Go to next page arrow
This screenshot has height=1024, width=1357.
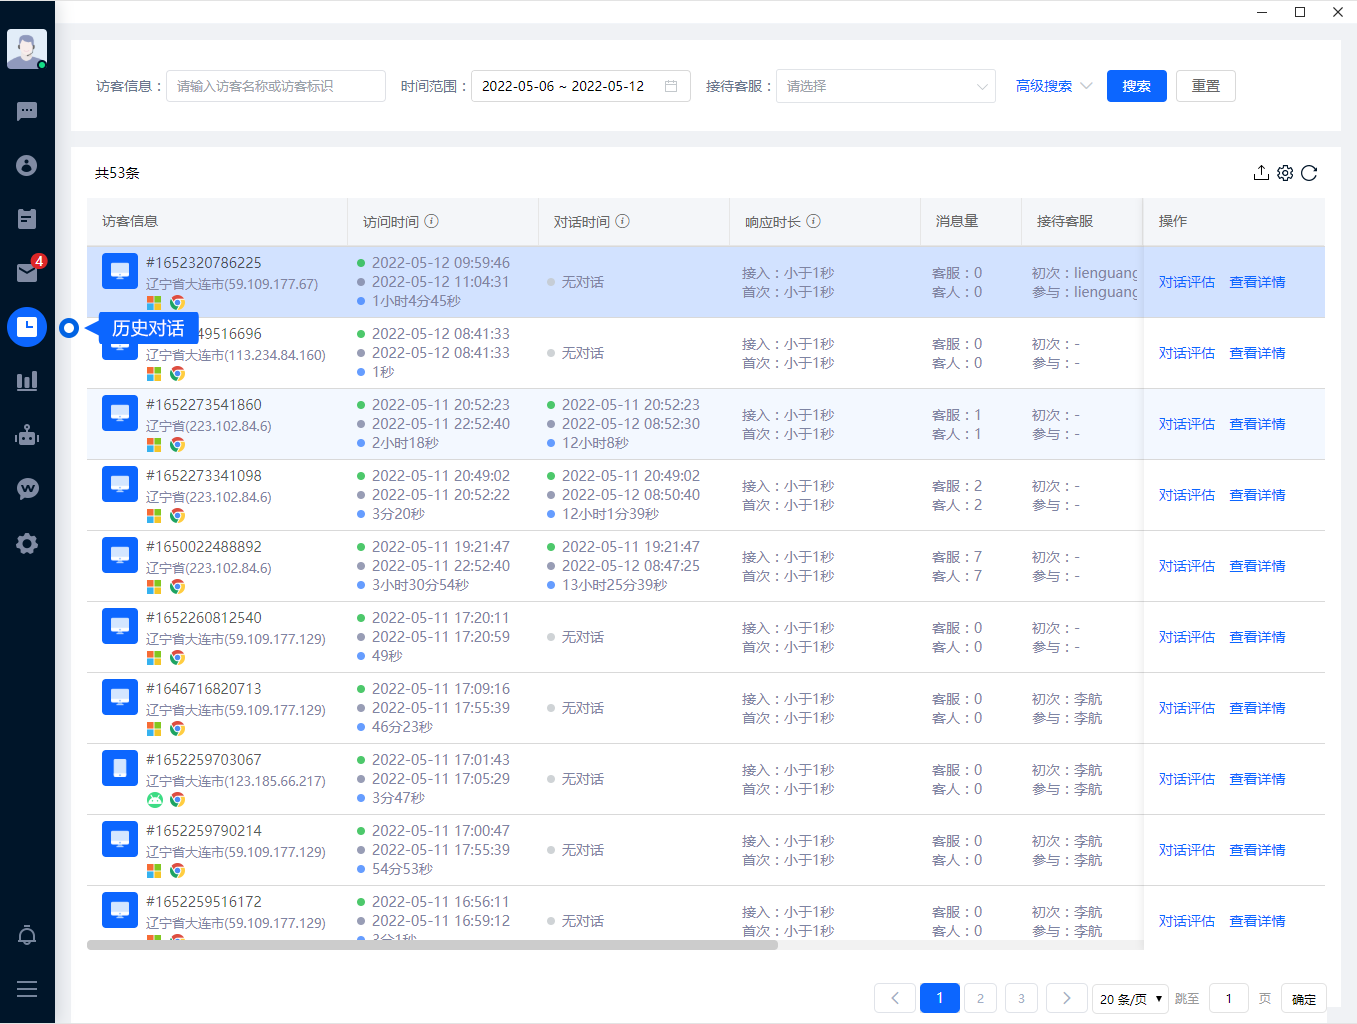tap(1066, 998)
